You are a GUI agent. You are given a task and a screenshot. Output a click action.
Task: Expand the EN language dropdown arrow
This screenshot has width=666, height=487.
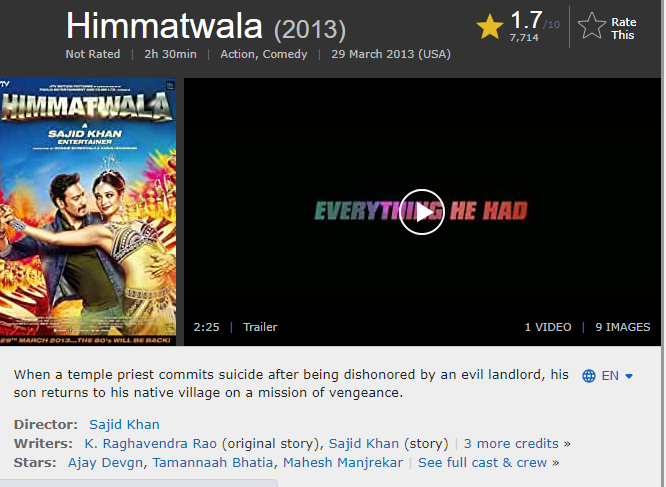pos(629,376)
